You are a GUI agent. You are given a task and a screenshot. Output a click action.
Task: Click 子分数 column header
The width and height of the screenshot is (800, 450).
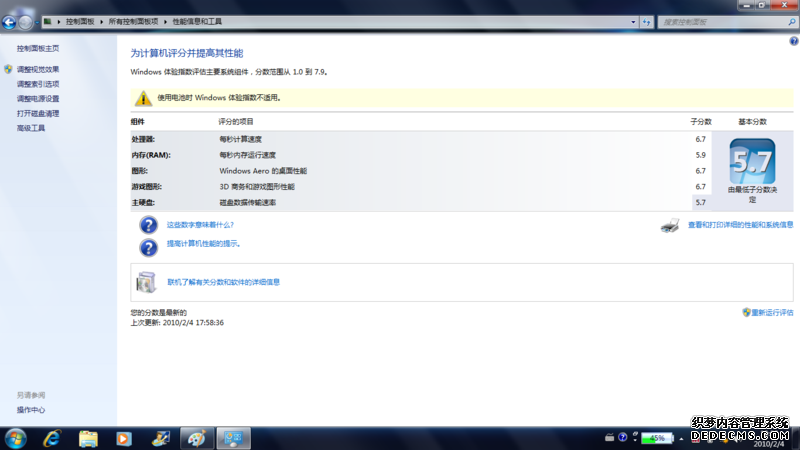point(701,122)
